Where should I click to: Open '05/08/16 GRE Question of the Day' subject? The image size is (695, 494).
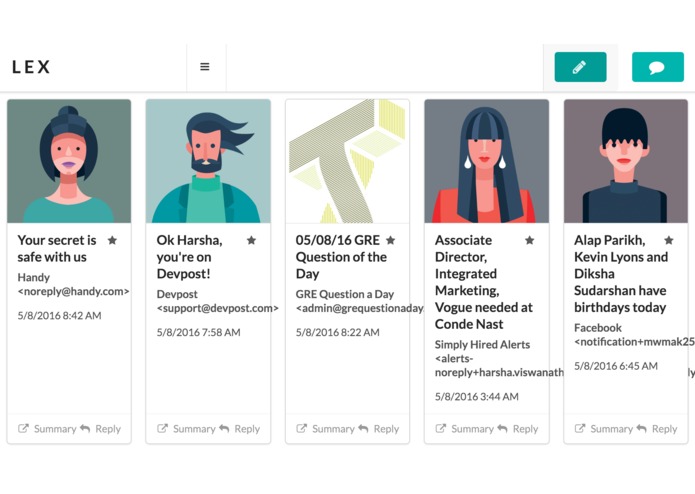click(341, 257)
